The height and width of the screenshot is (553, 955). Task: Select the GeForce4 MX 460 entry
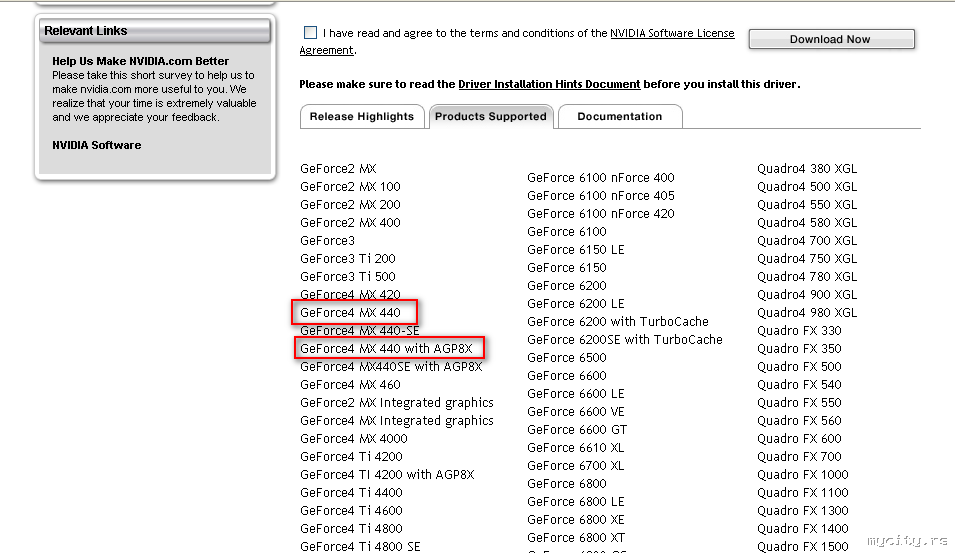(x=350, y=384)
